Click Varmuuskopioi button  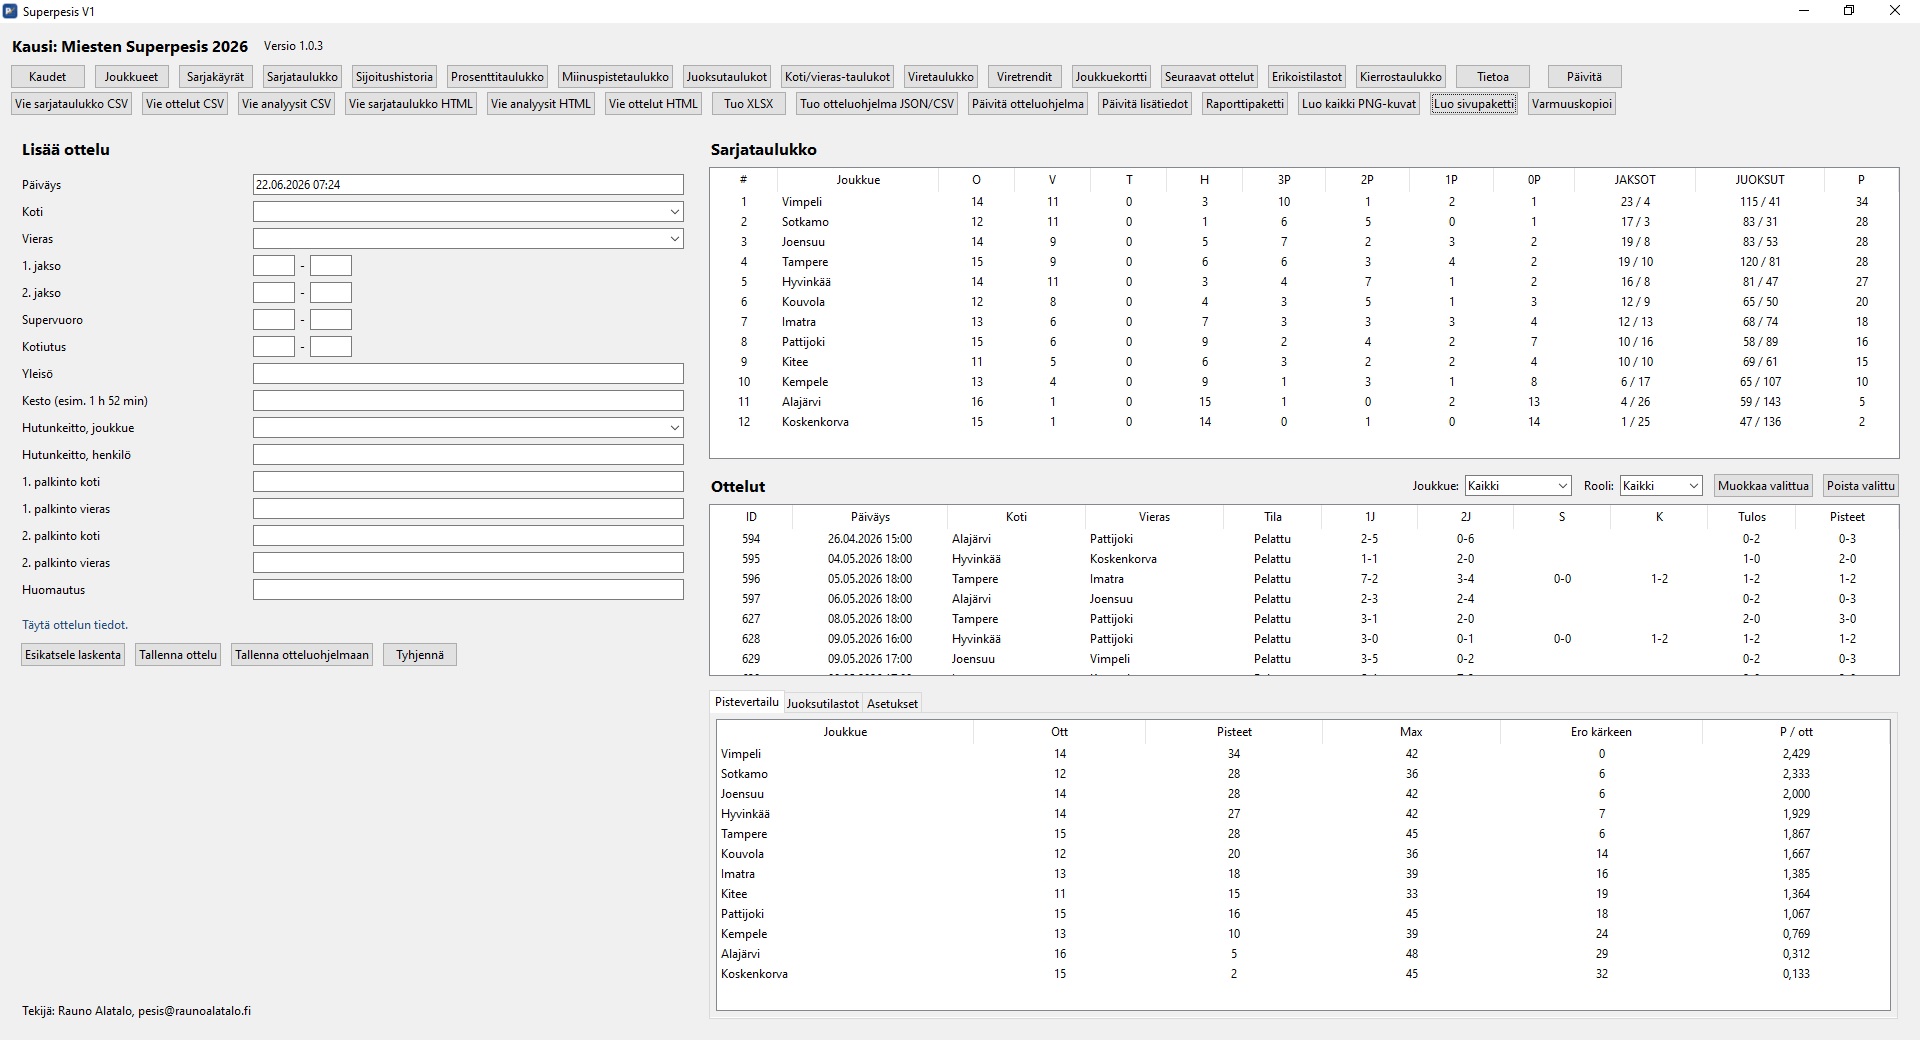(x=1572, y=104)
